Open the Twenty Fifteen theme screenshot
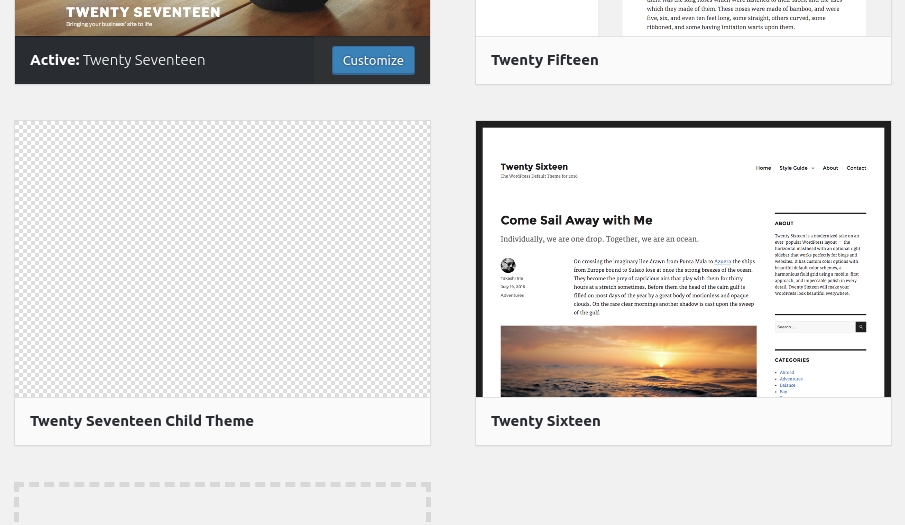 click(x=683, y=18)
